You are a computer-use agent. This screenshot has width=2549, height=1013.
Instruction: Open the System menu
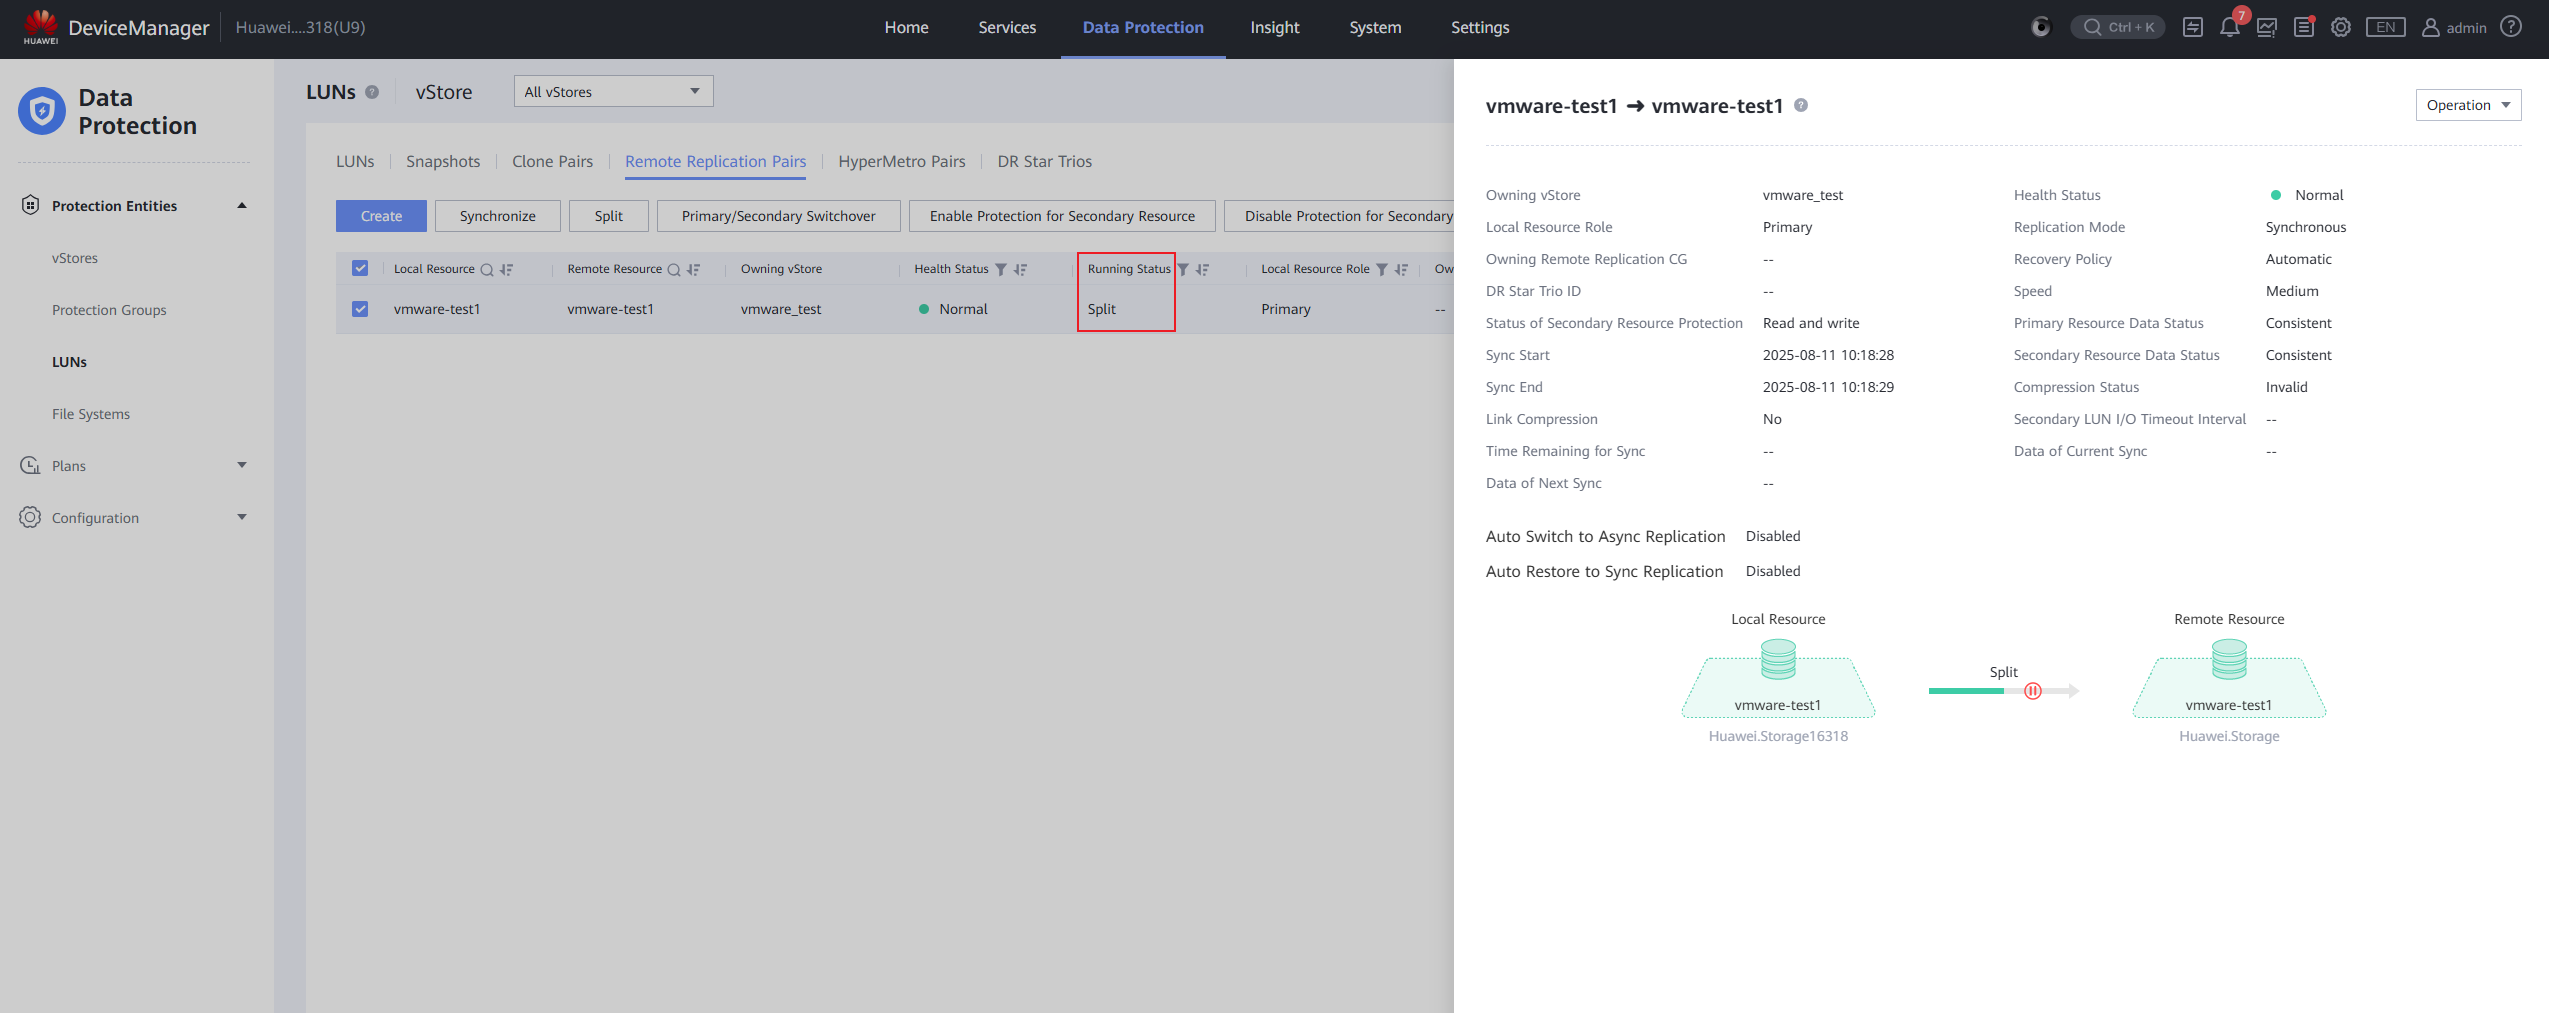(1375, 27)
